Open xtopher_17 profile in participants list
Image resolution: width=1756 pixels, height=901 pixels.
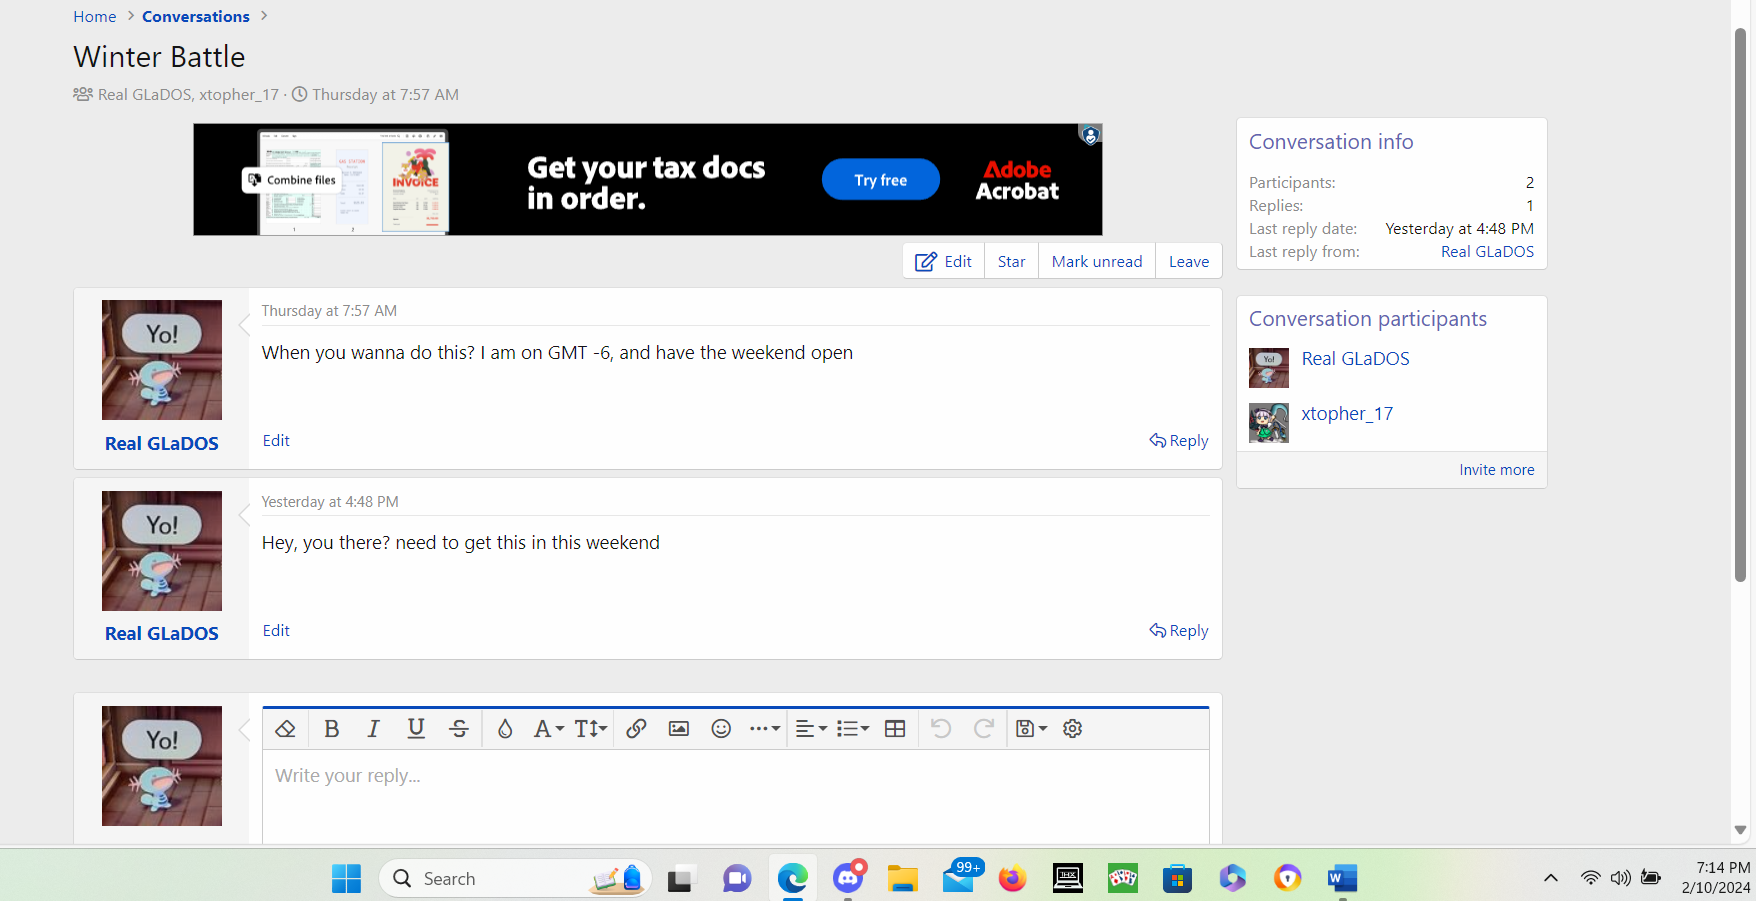point(1347,414)
